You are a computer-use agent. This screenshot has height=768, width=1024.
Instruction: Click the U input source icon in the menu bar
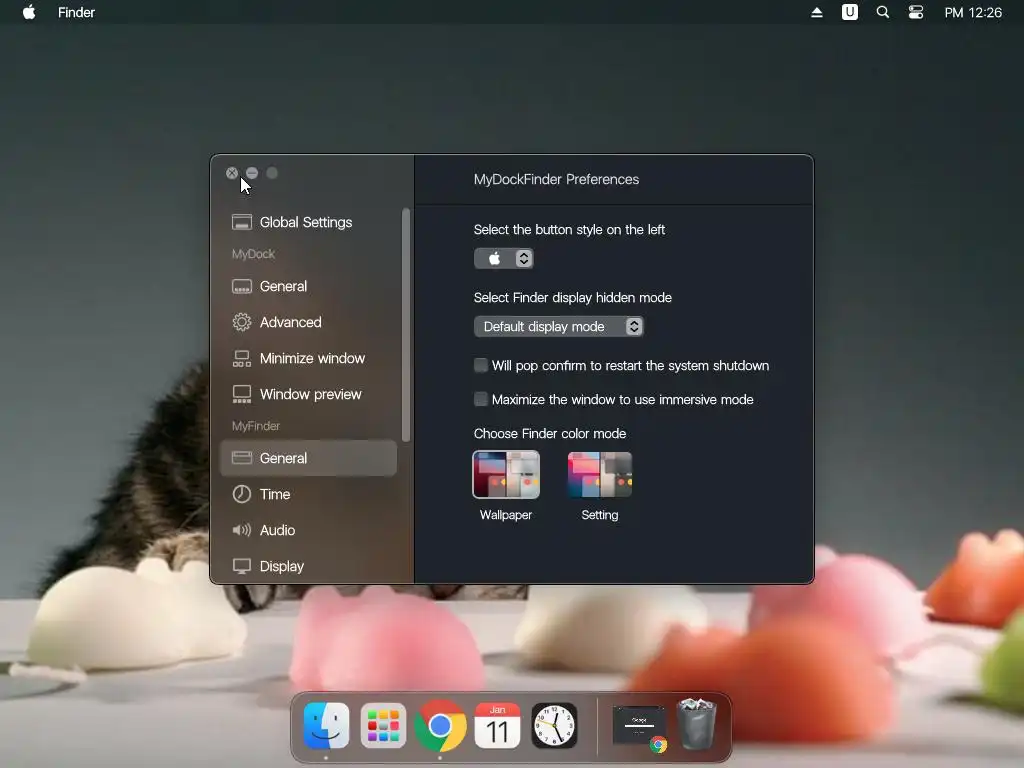tap(850, 12)
